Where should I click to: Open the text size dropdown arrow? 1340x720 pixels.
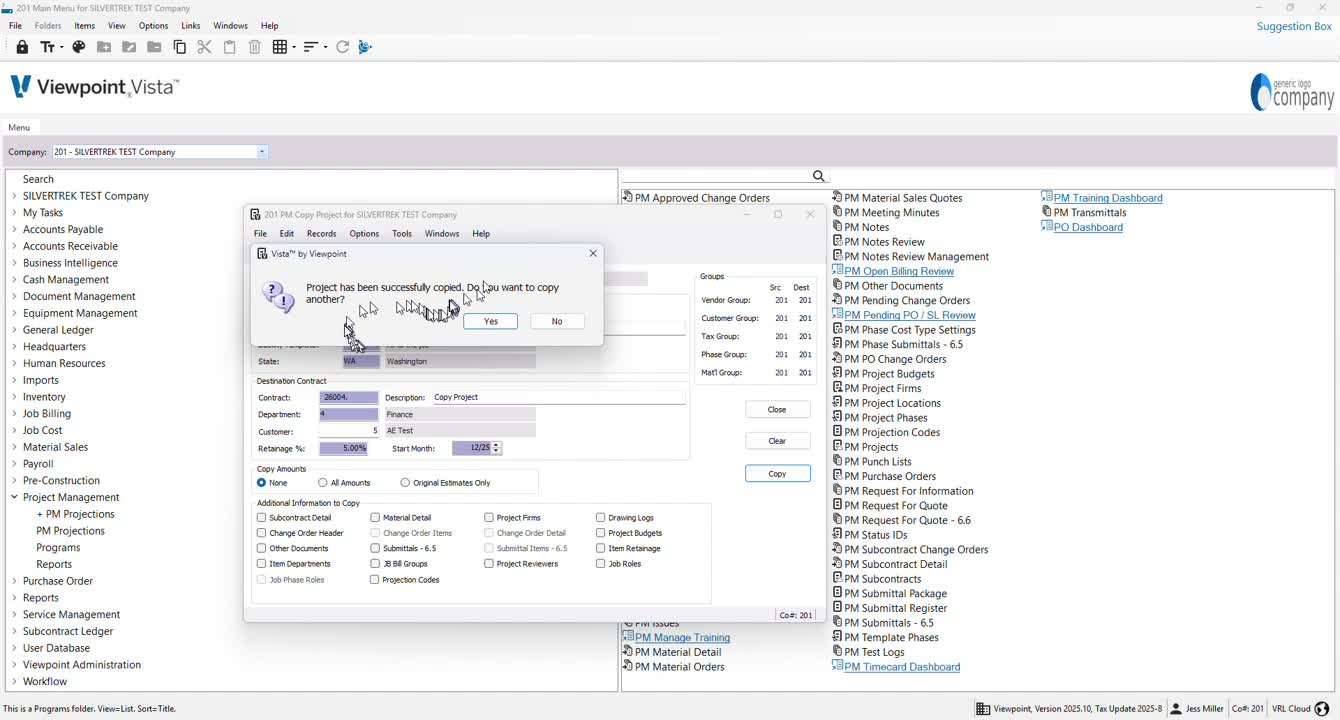point(61,47)
